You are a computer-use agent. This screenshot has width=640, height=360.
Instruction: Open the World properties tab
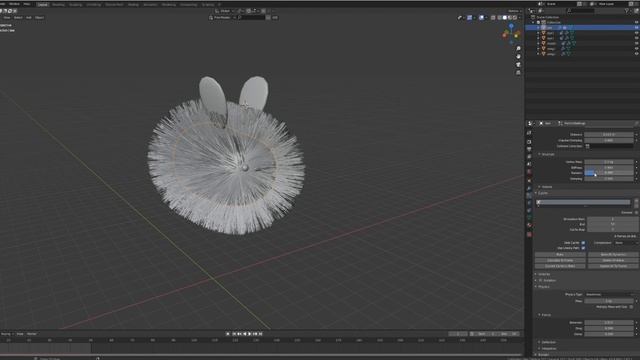click(x=529, y=171)
